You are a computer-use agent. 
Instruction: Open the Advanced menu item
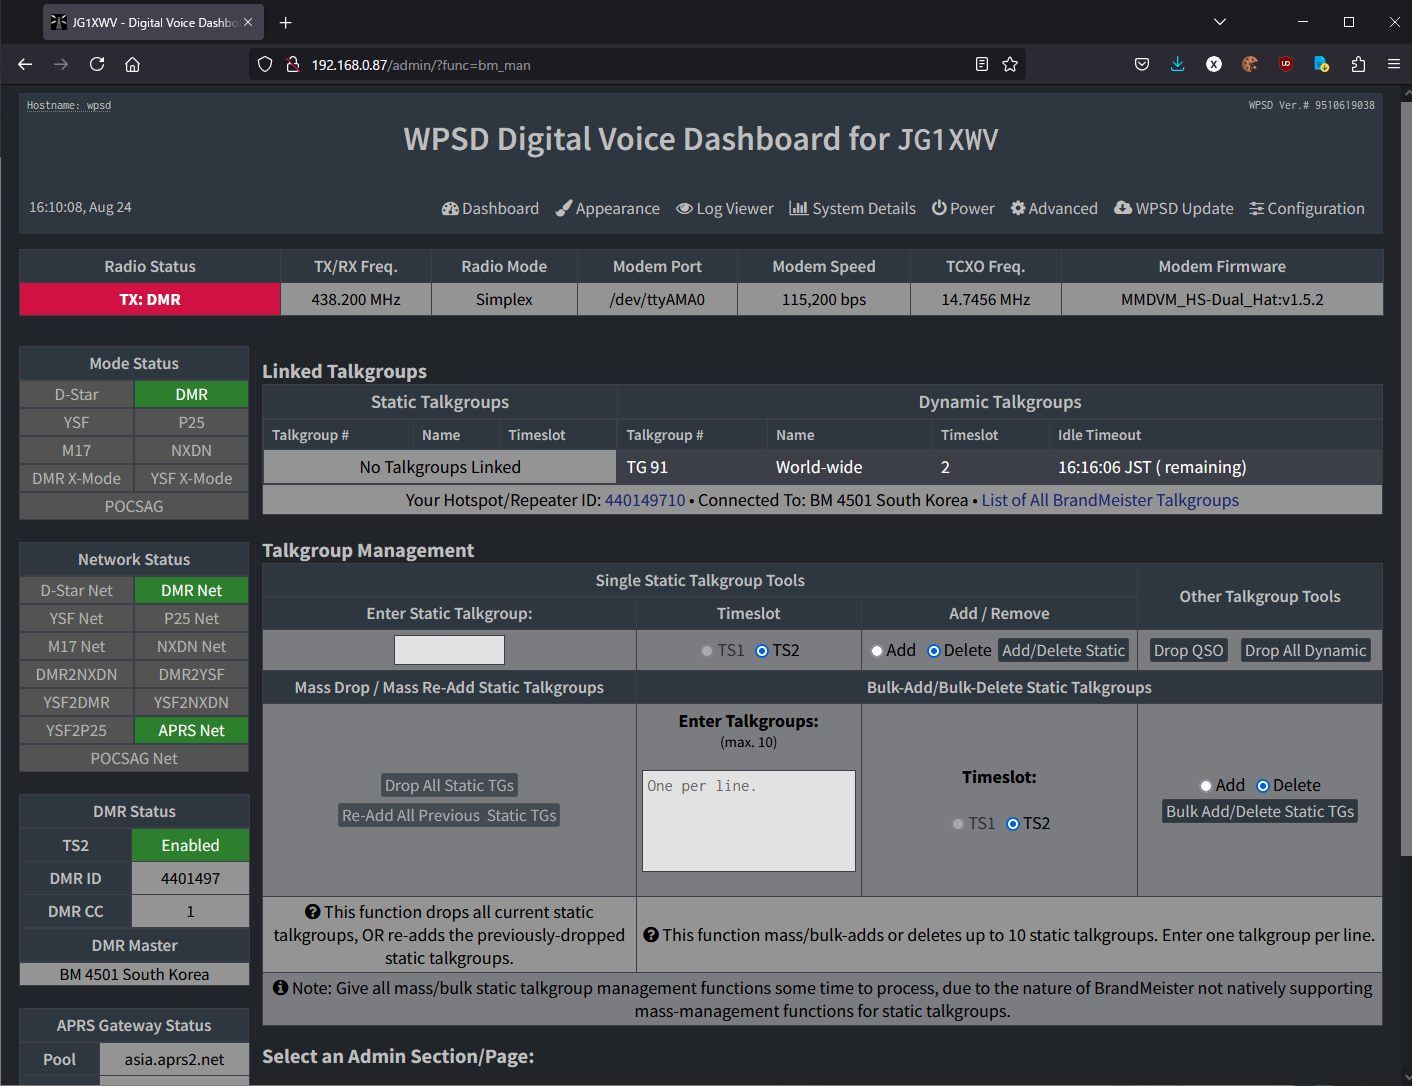coord(1054,208)
